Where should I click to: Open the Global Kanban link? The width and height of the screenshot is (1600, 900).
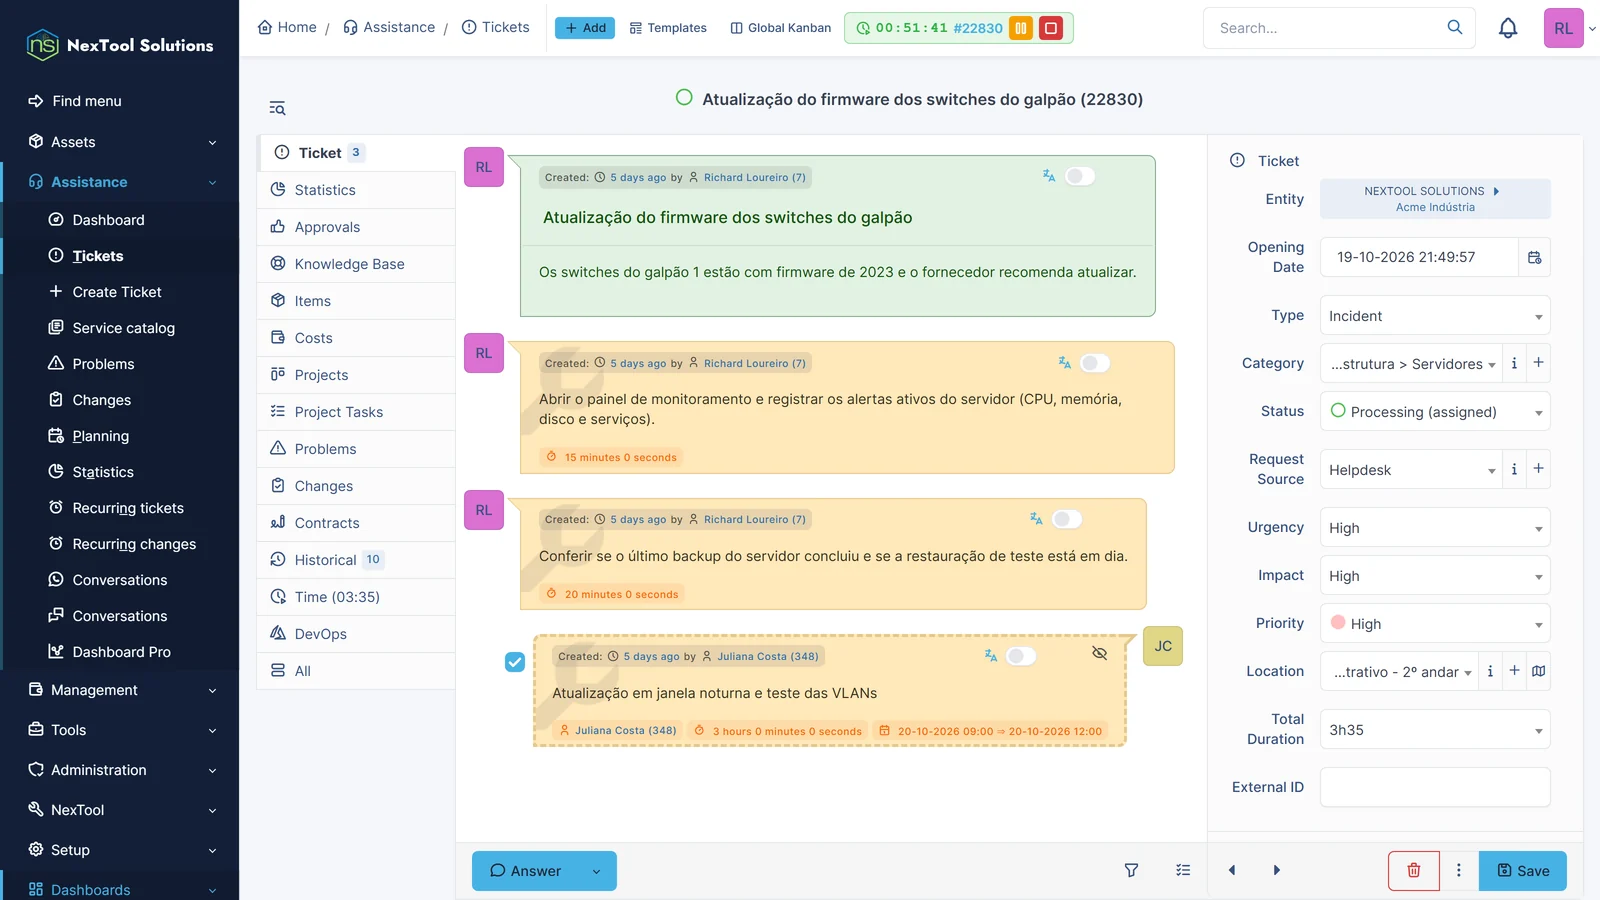[781, 28]
